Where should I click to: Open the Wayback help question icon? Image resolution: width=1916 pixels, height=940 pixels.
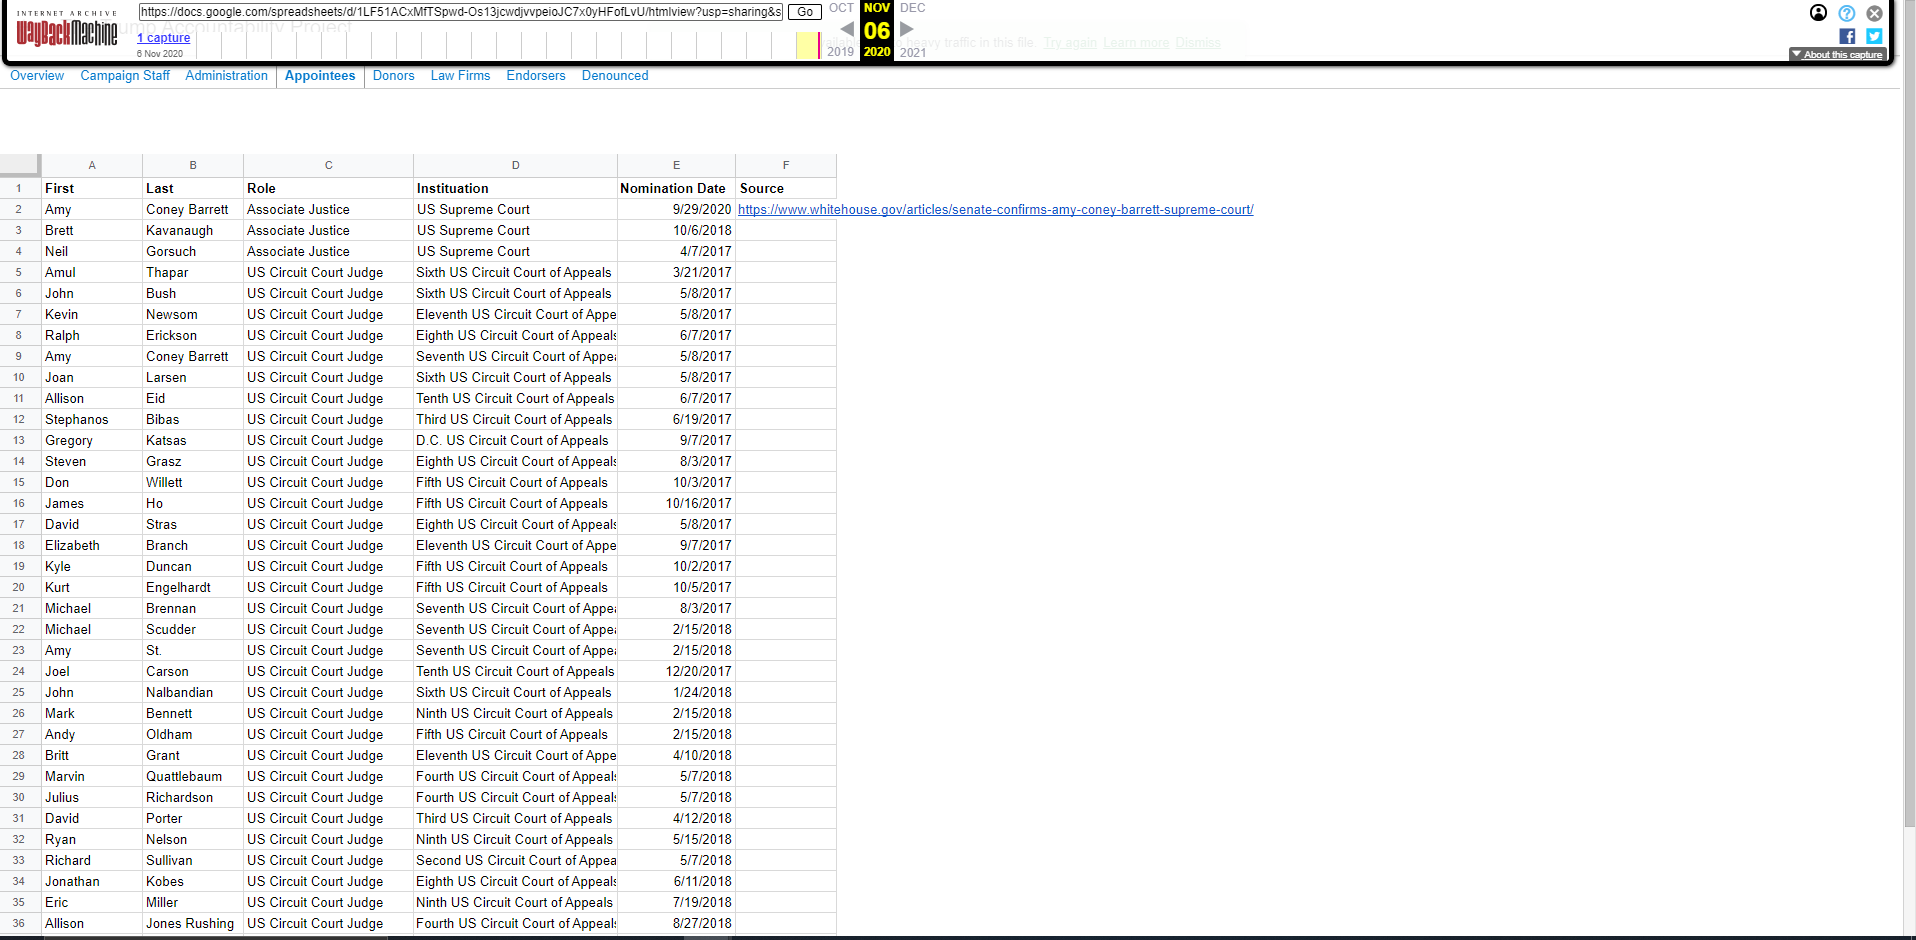point(1846,13)
